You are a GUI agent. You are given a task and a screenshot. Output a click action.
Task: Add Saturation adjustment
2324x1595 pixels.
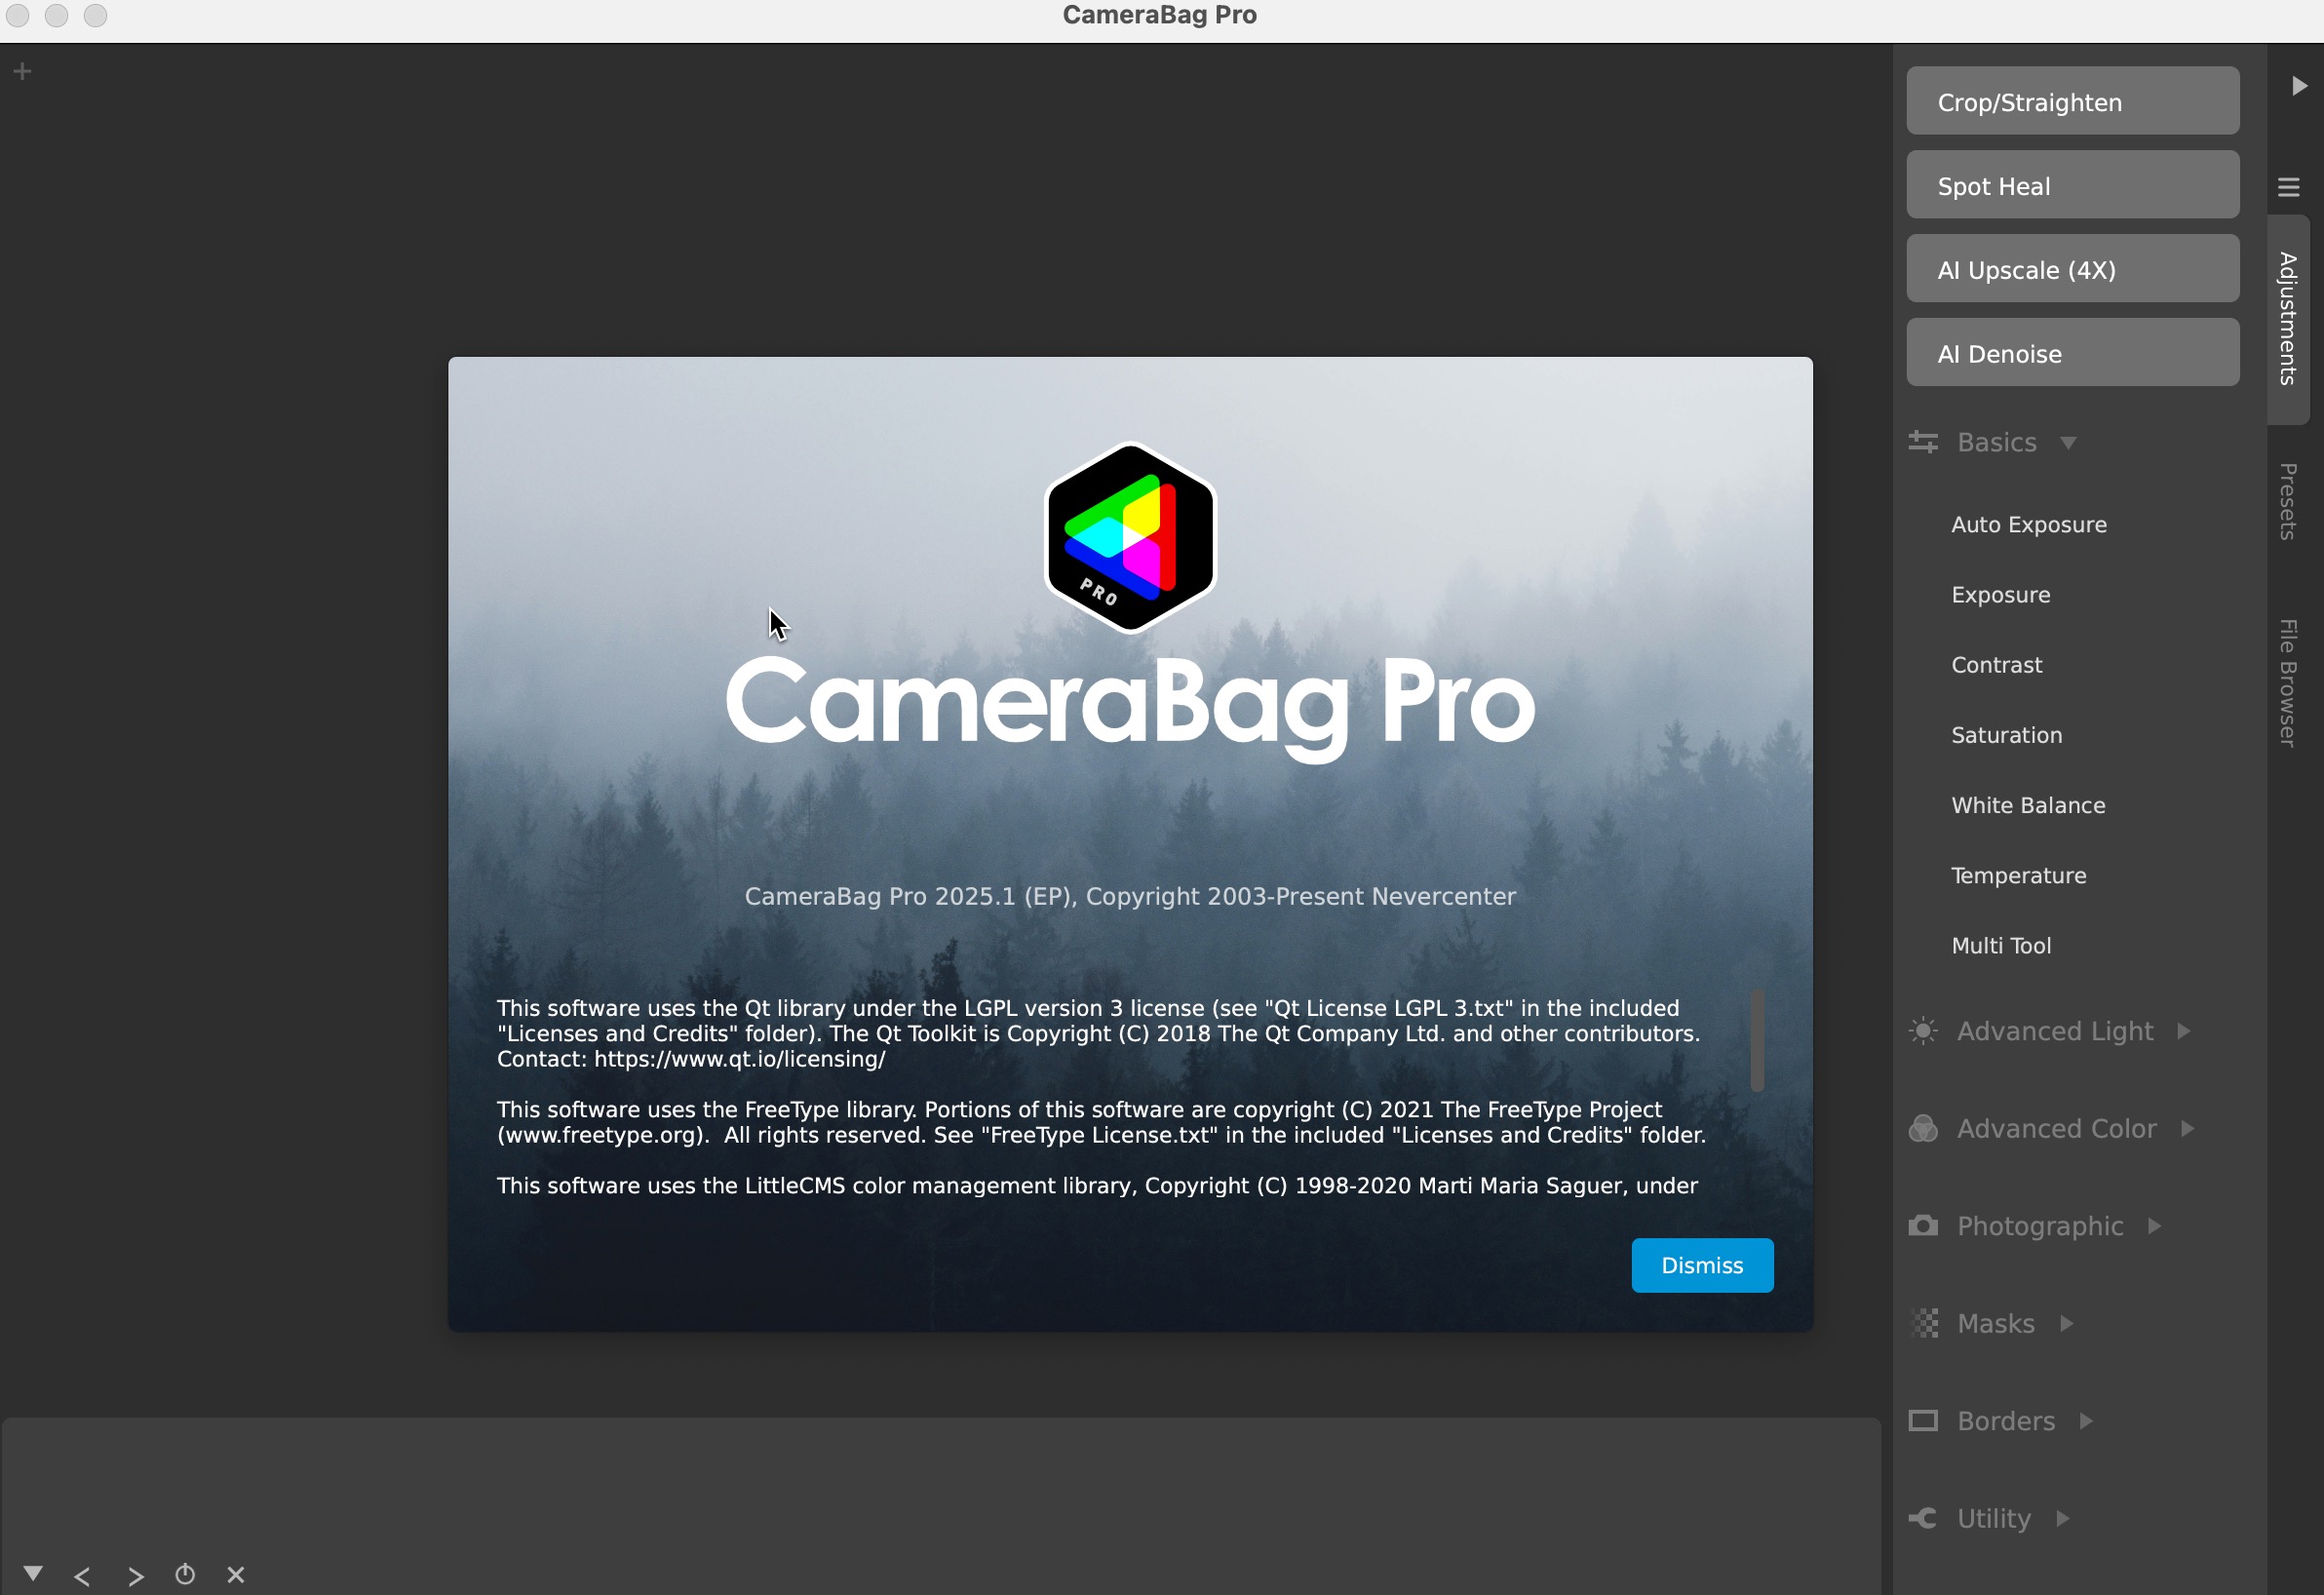click(2006, 735)
